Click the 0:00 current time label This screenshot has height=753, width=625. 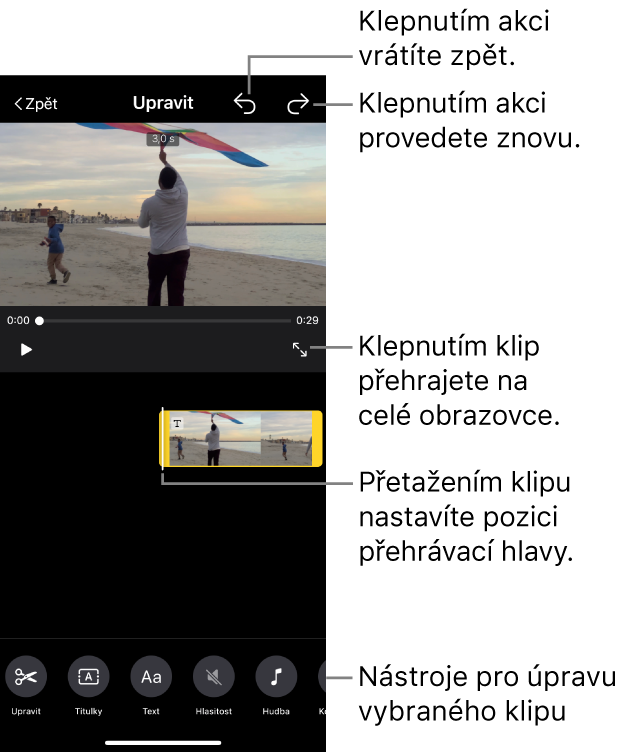pos(18,320)
